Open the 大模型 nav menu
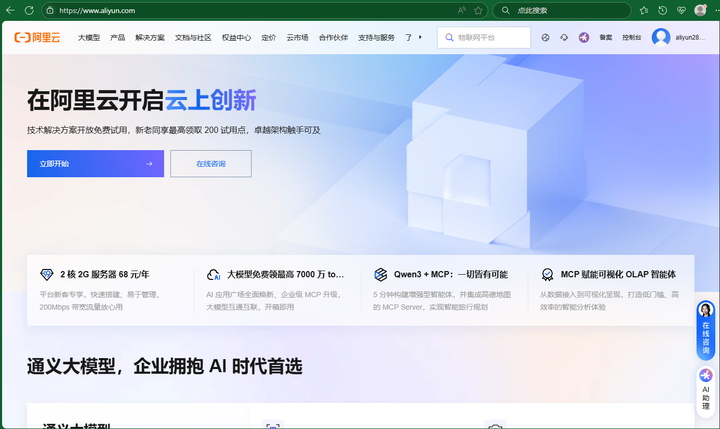This screenshot has width=720, height=429. [x=89, y=37]
